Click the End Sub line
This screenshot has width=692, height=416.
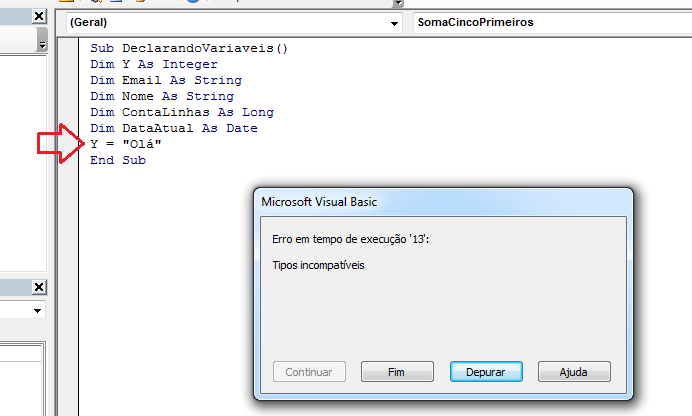pos(117,160)
